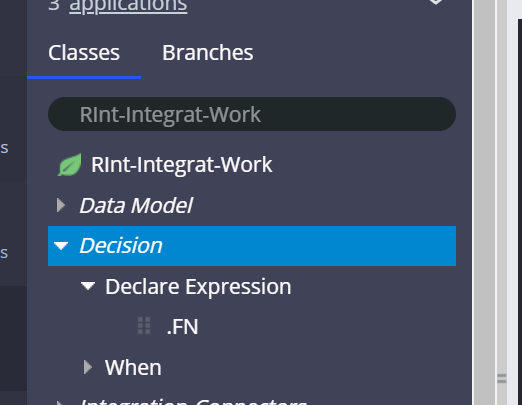Select the Integration-Connectors category label
The image size is (522, 405).
coord(193,401)
